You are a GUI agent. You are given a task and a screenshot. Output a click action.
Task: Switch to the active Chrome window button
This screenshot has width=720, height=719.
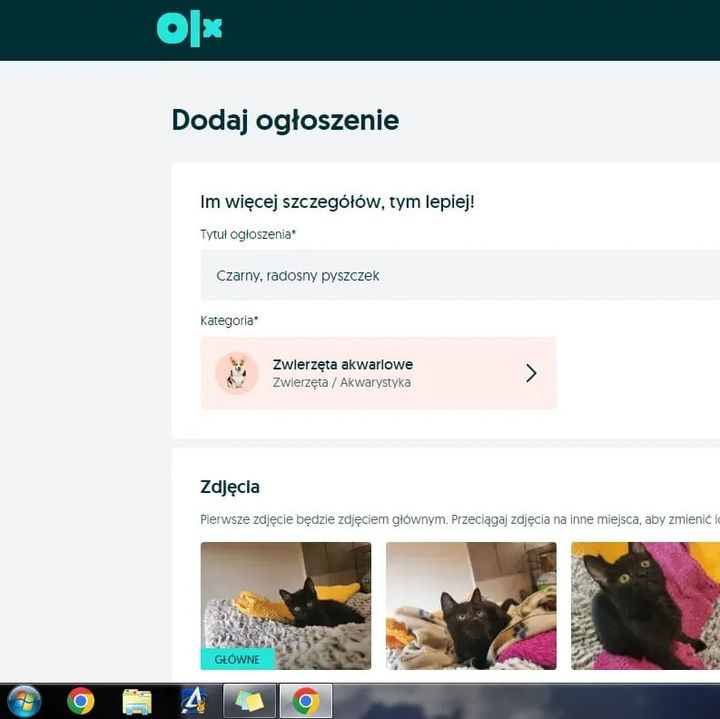click(306, 701)
